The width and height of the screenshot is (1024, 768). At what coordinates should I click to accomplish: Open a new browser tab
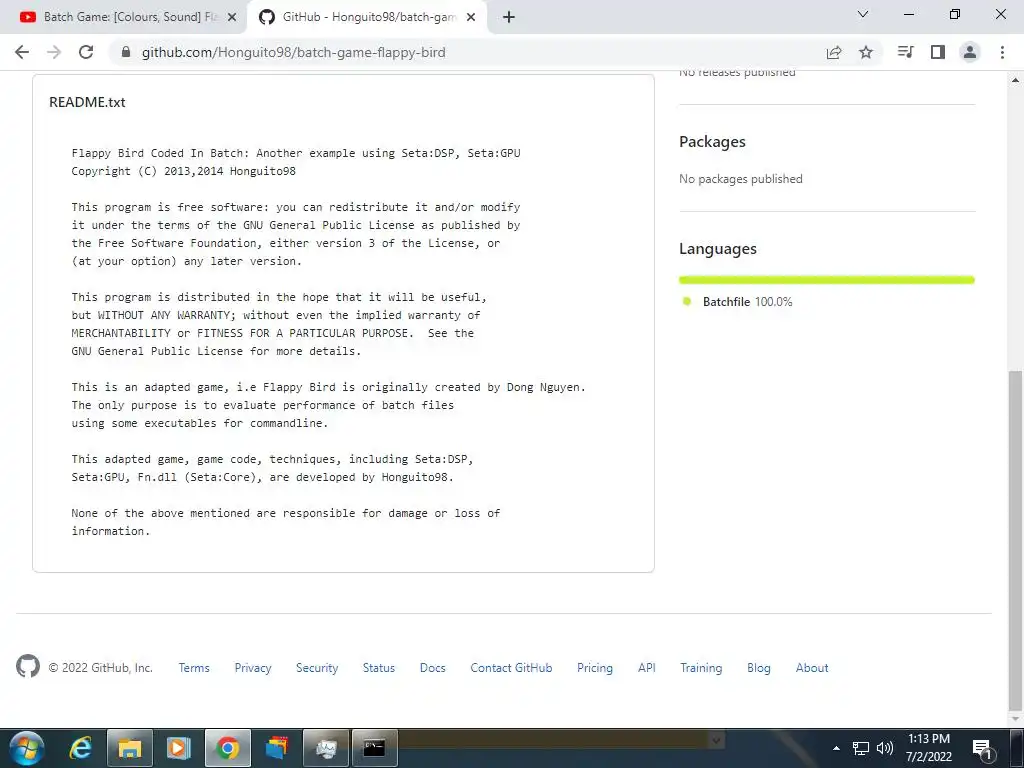[509, 17]
